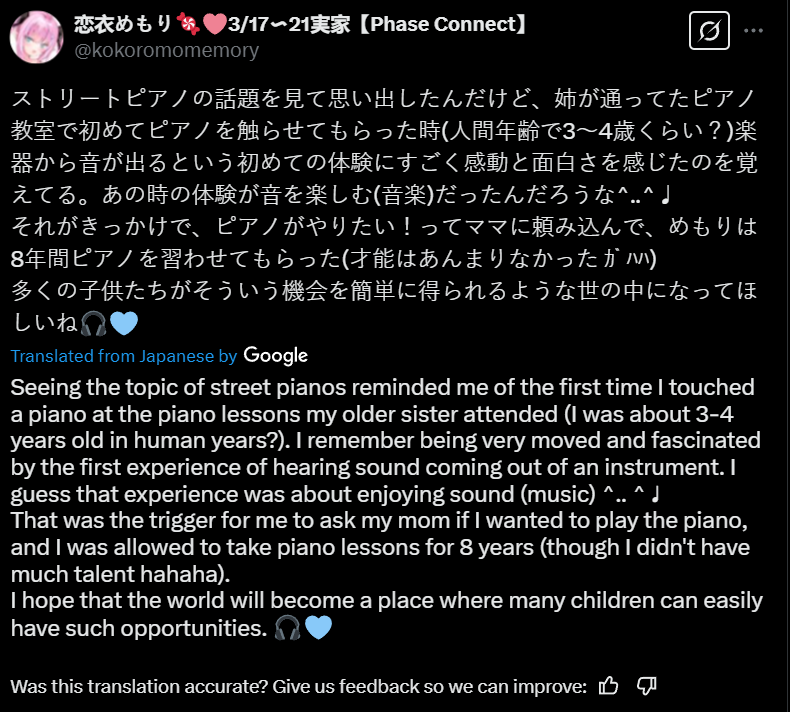Click the music note symbol in the Japanese text
This screenshot has width=790, height=712.
665,195
